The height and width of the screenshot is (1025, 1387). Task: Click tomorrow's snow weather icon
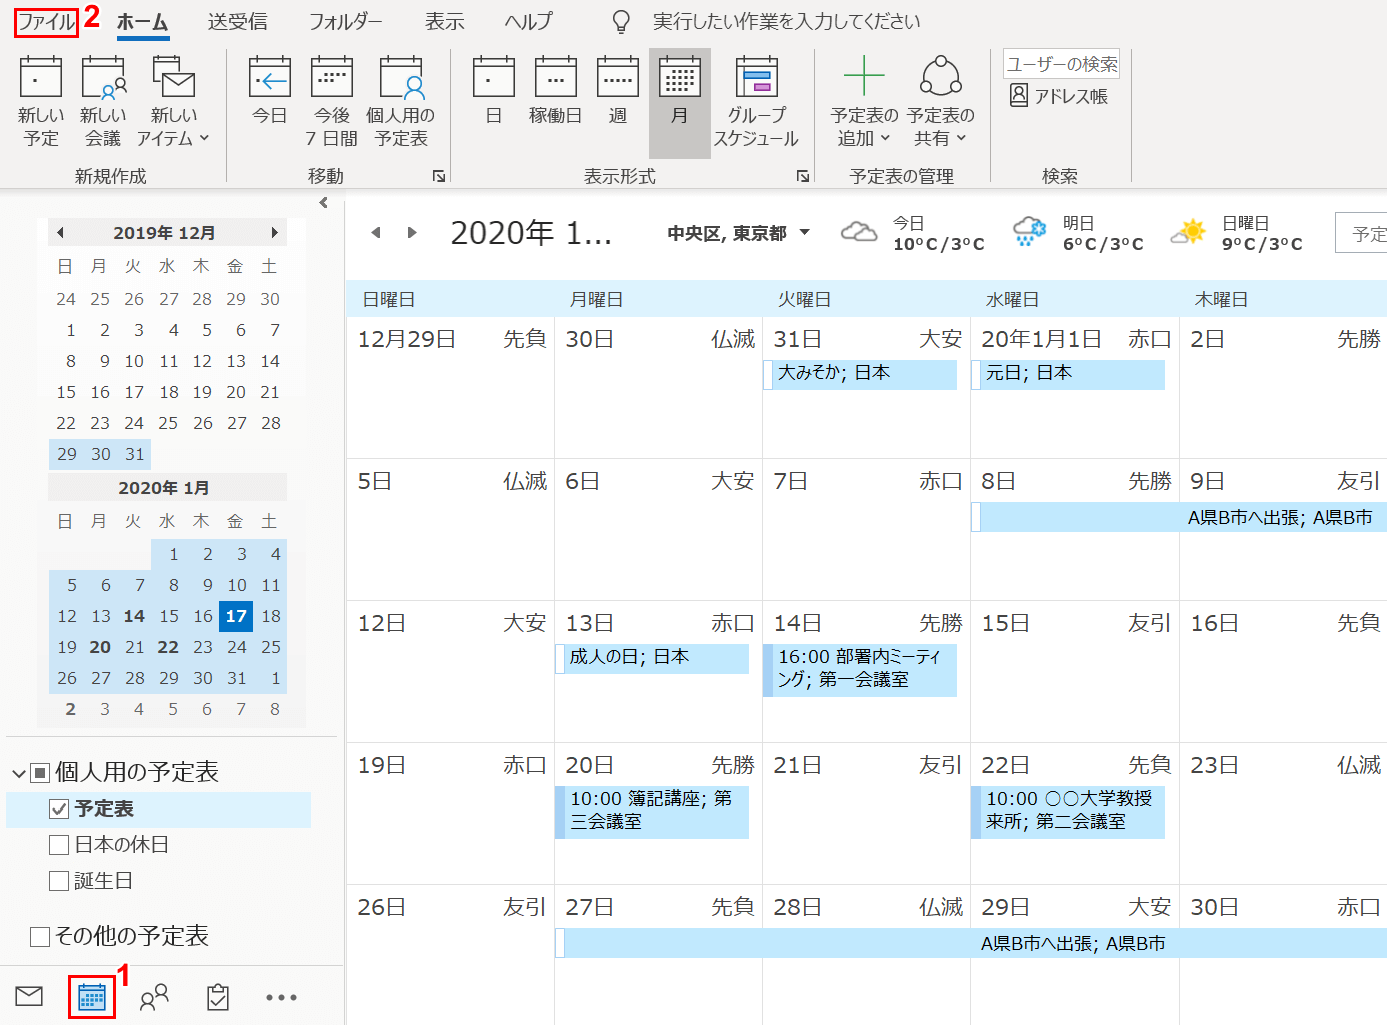(1029, 232)
